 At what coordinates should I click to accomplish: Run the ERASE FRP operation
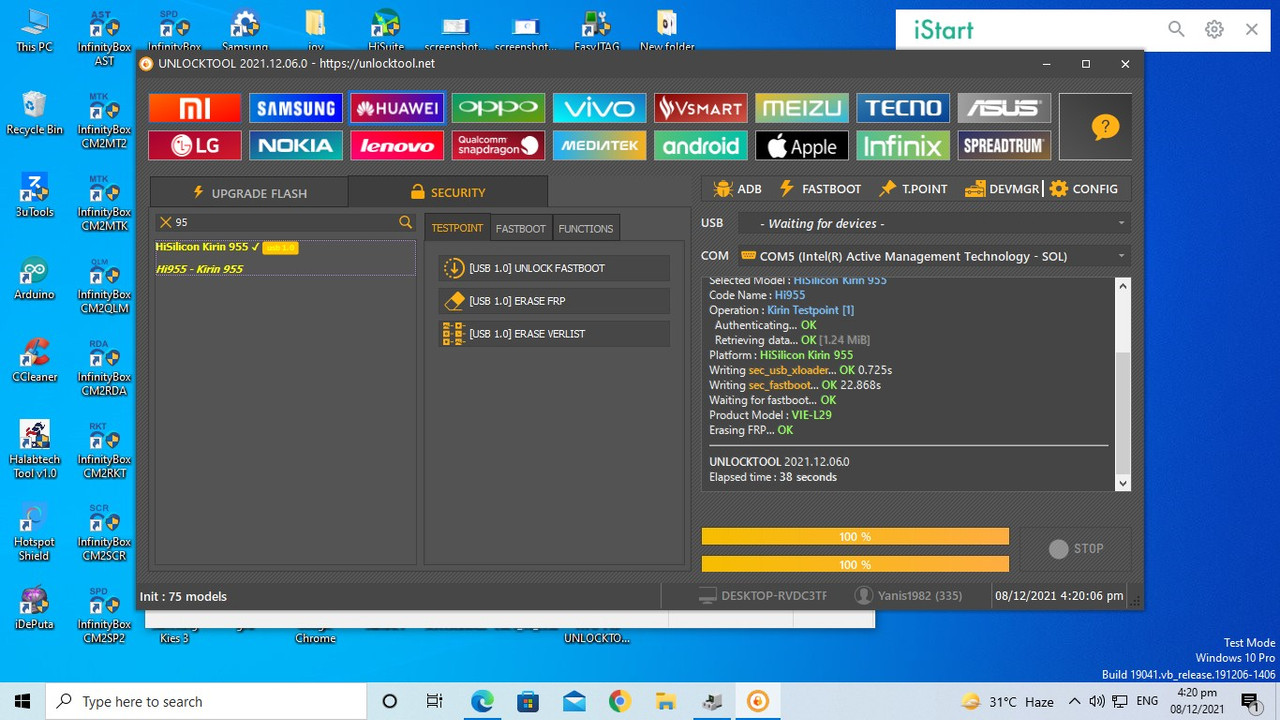pos(553,301)
